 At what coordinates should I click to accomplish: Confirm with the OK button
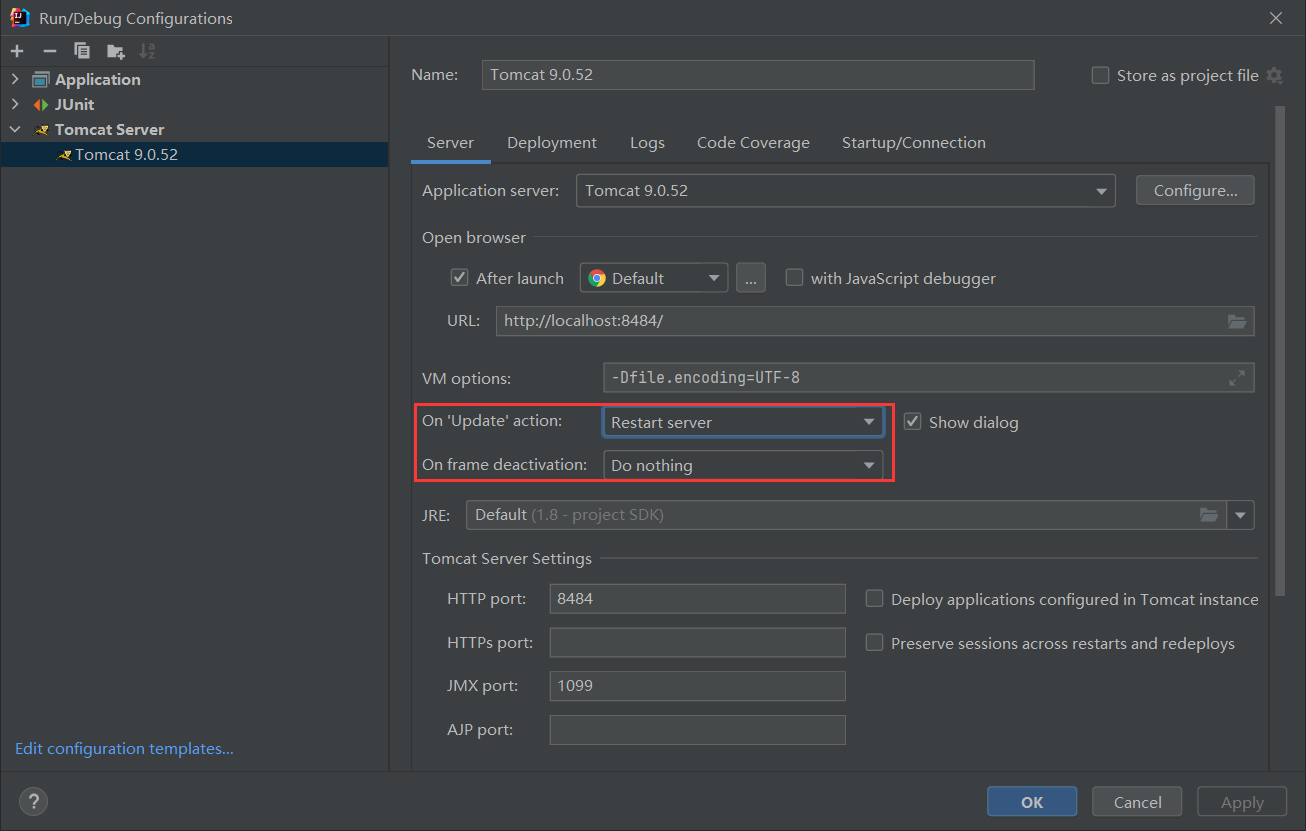click(1032, 802)
